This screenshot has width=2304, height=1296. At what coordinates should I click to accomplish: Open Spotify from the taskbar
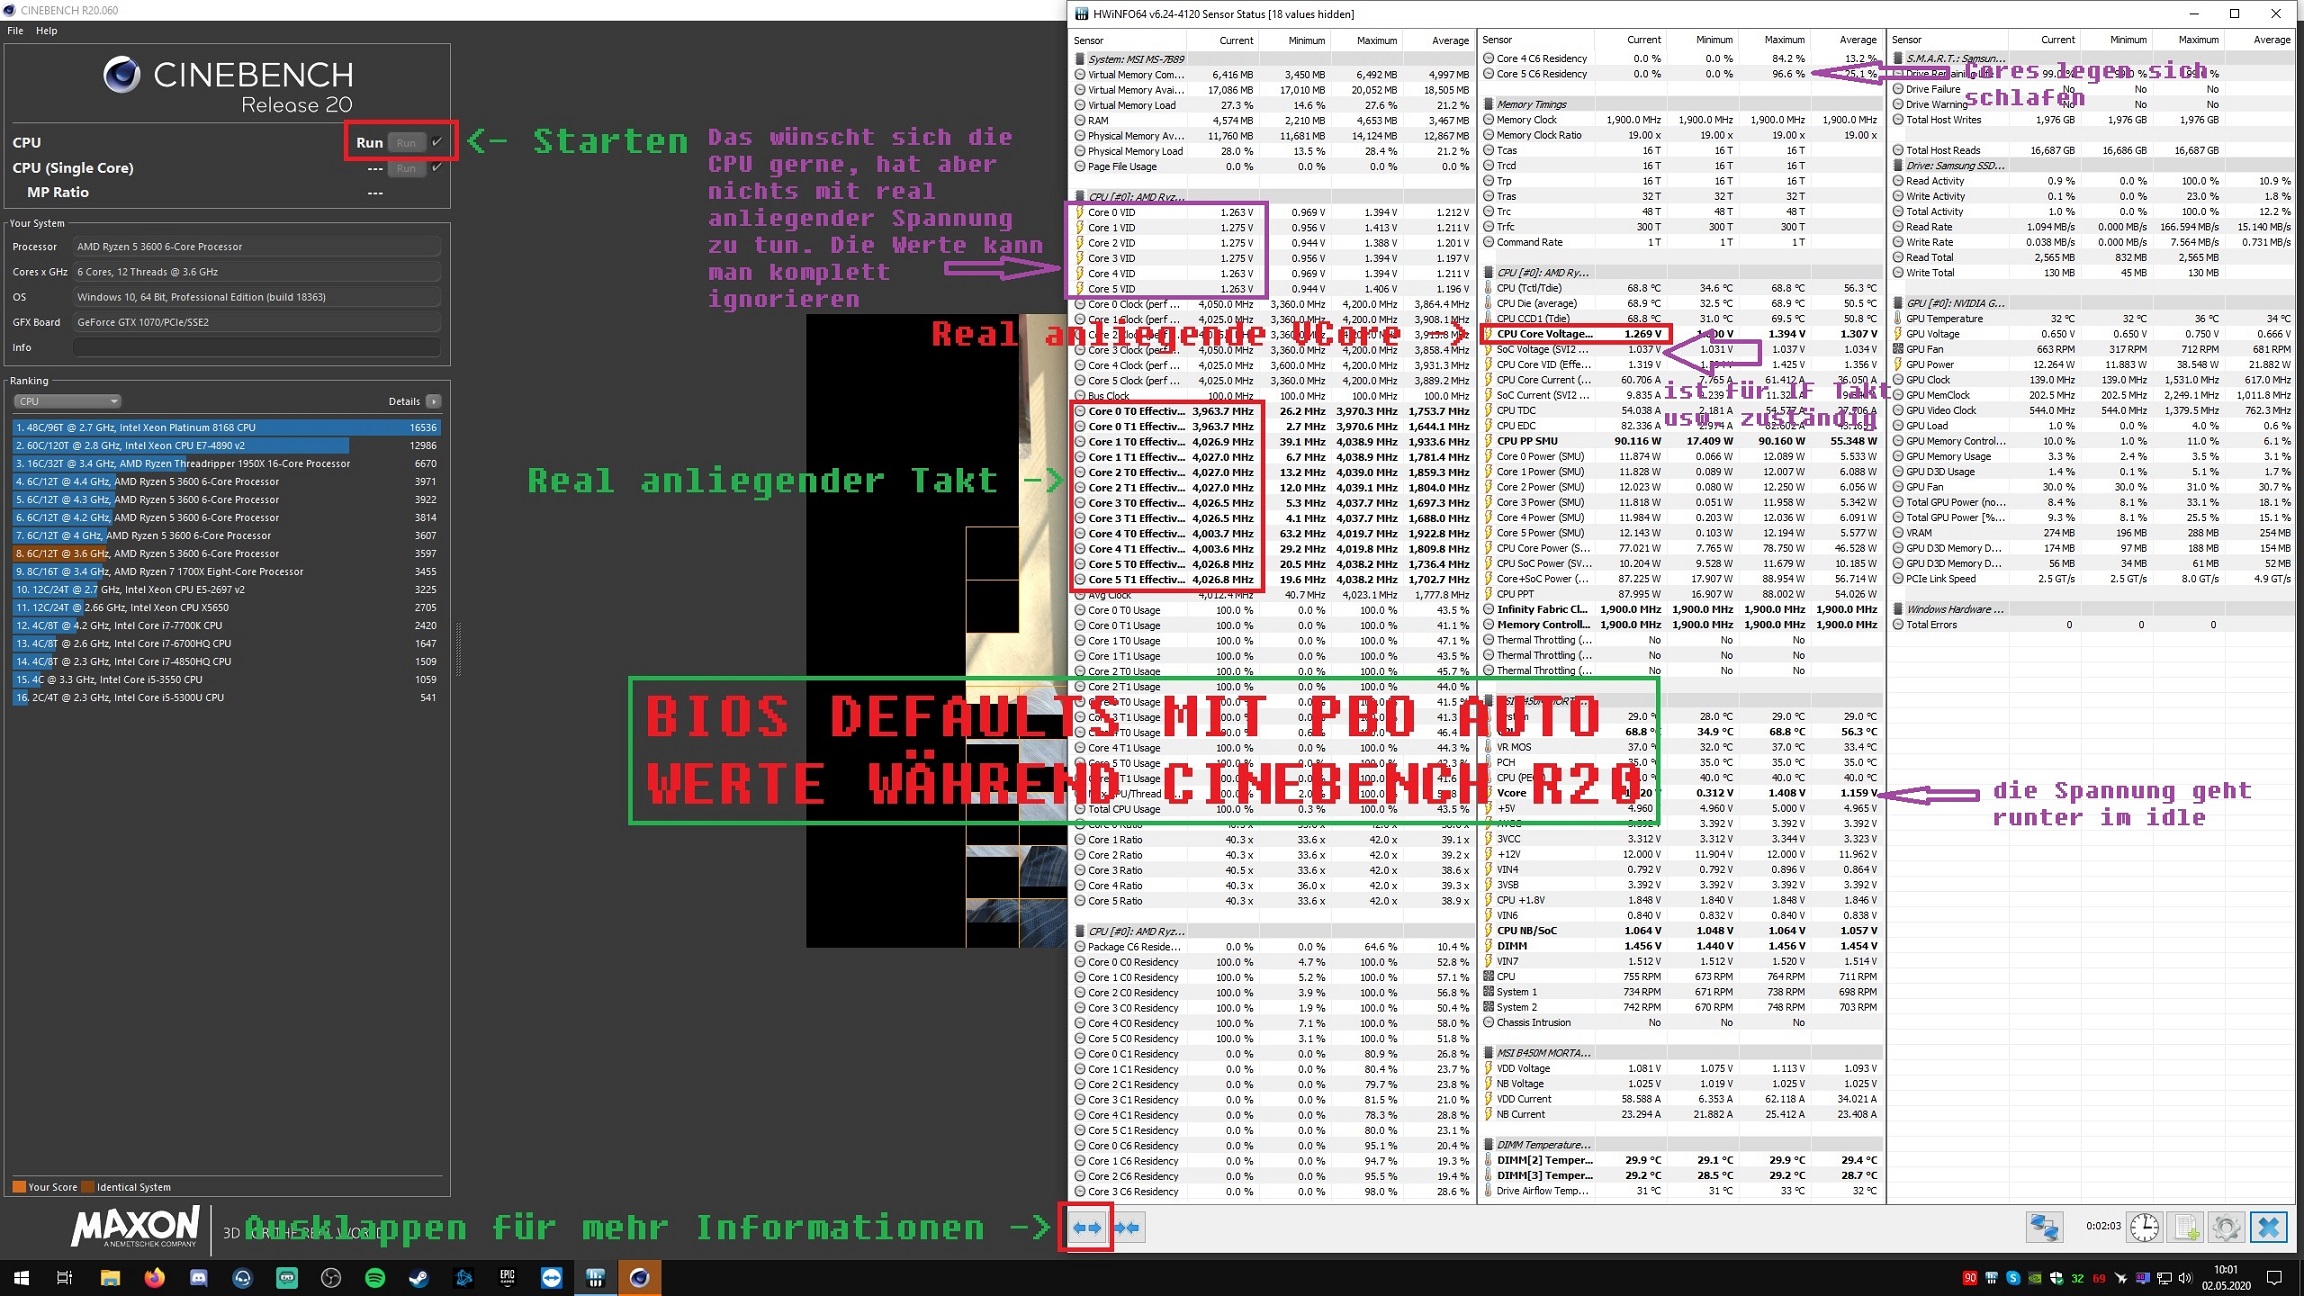point(375,1278)
